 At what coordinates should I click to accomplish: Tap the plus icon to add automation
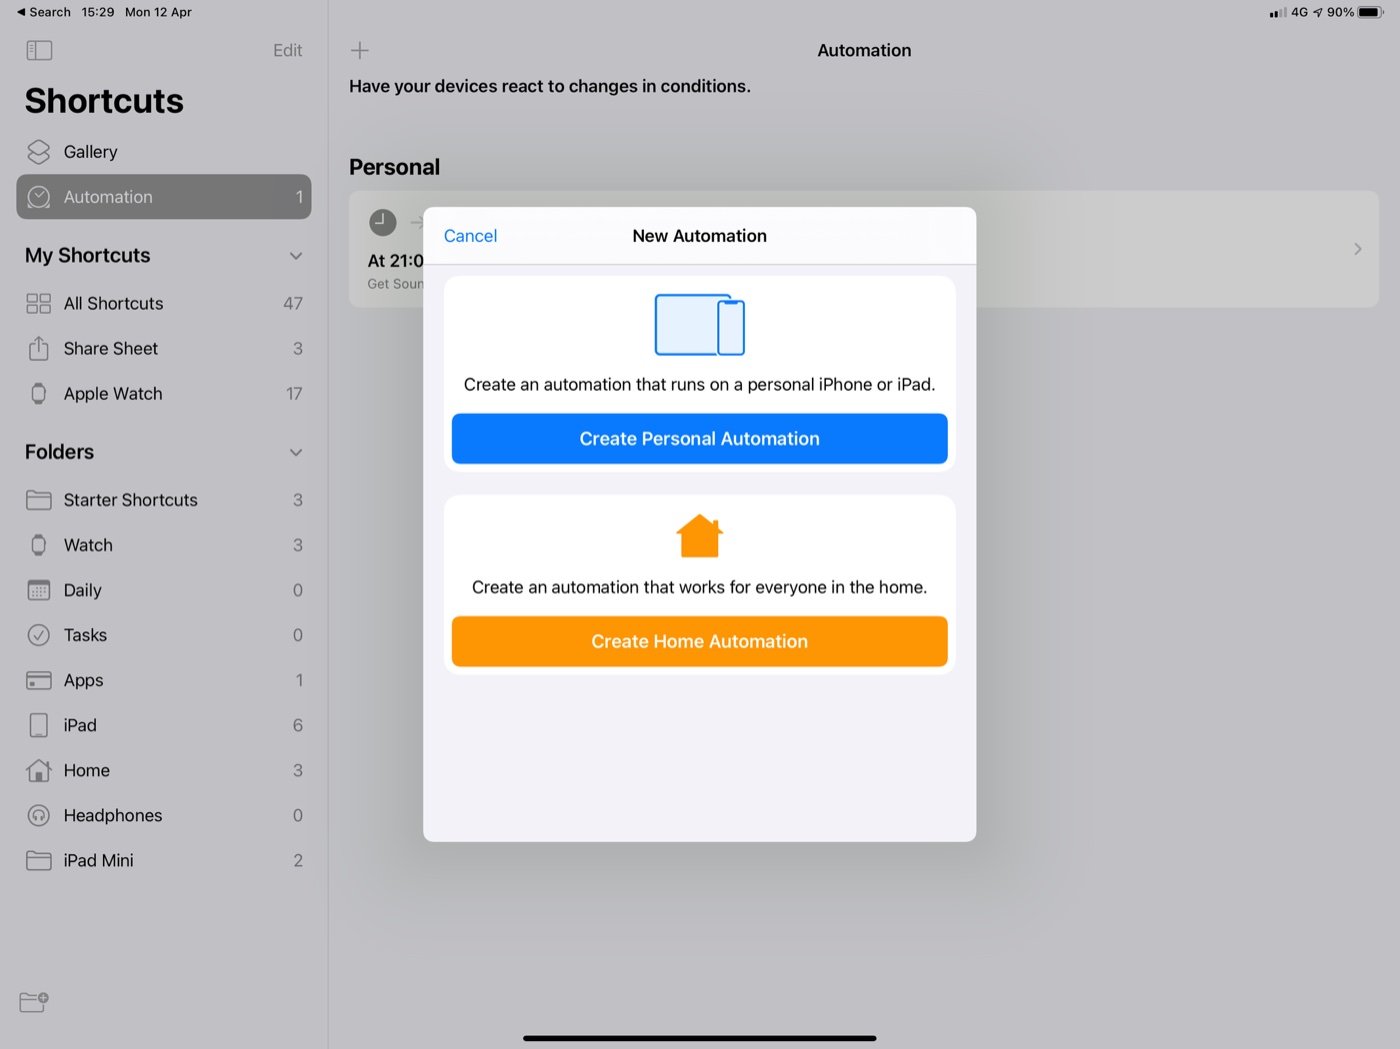(360, 50)
